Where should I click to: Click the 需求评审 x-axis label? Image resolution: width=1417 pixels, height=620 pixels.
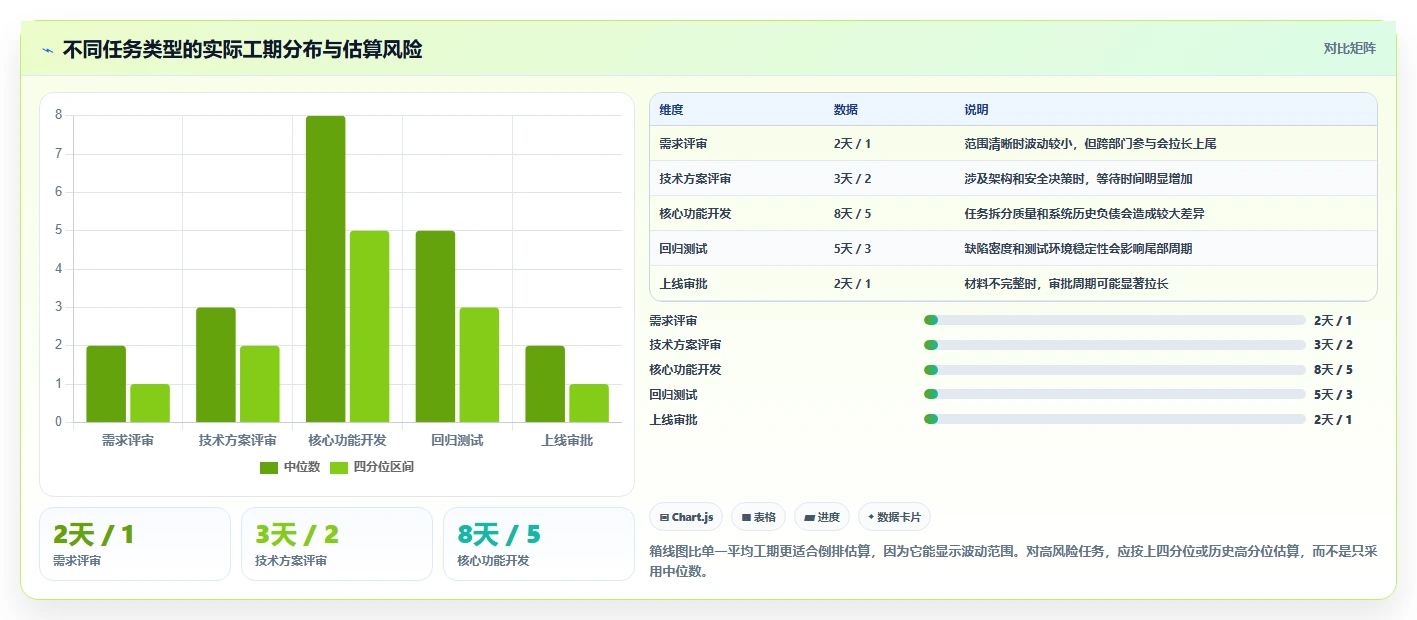(x=128, y=440)
